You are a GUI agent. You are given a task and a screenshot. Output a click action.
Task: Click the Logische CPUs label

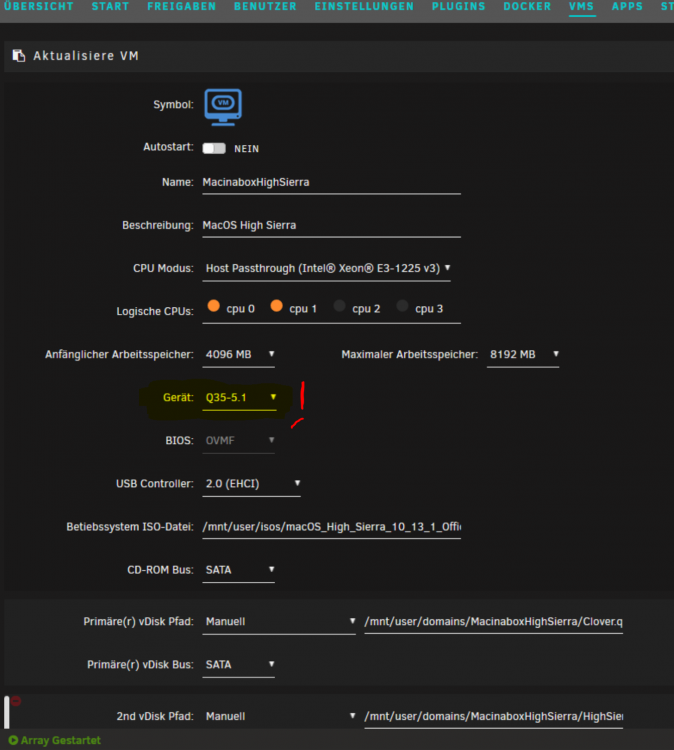click(155, 311)
